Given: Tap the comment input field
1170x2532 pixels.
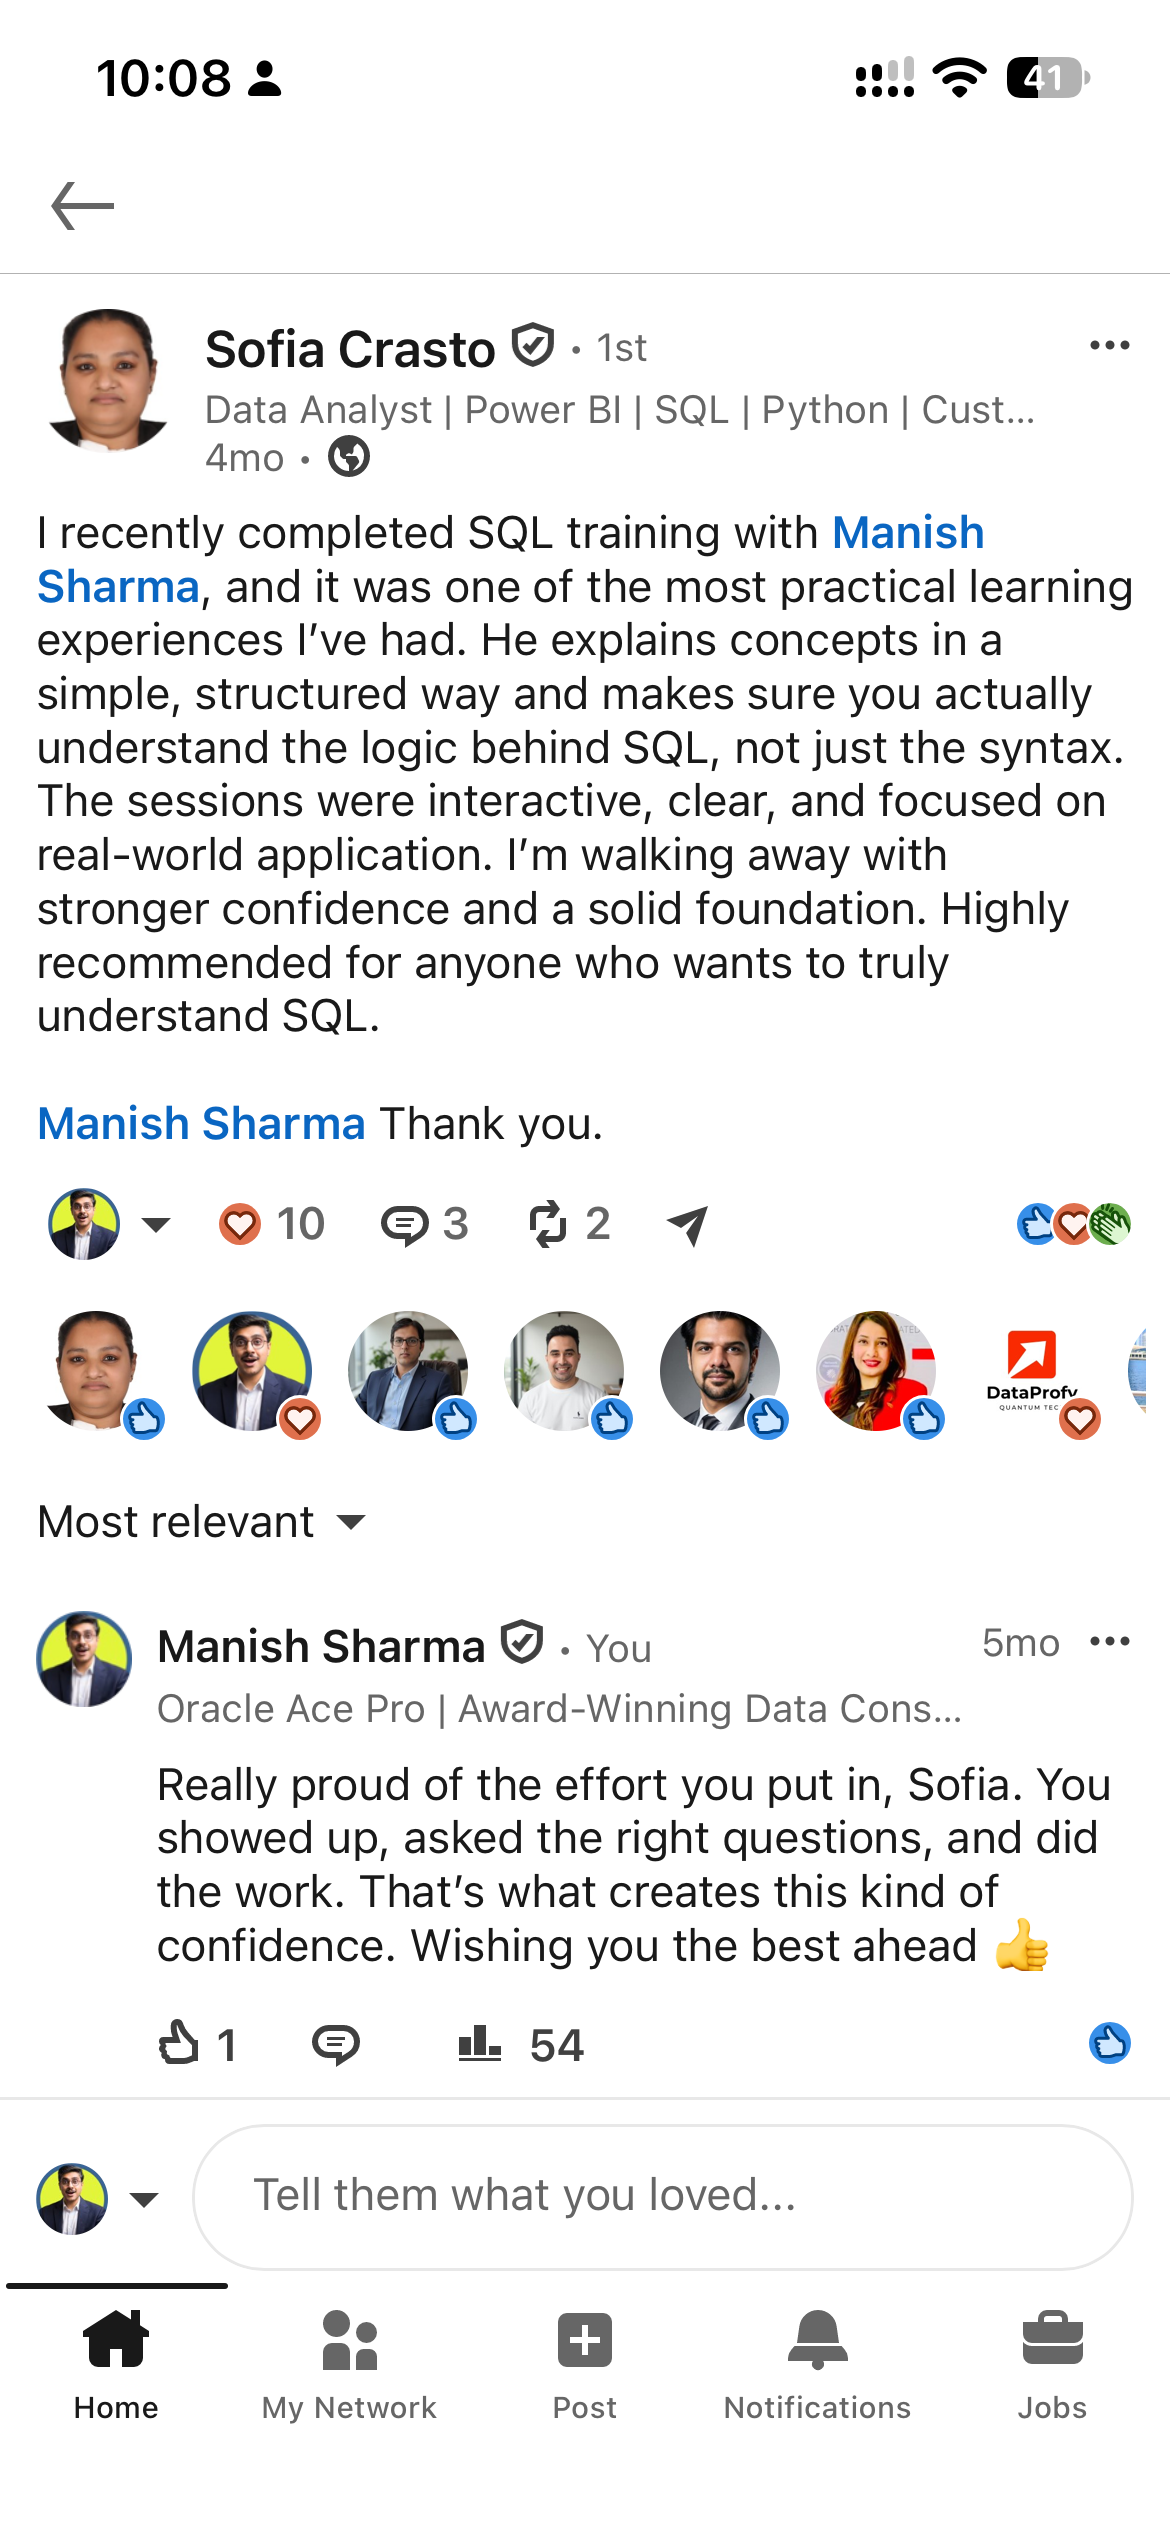Looking at the screenshot, I should (662, 2197).
